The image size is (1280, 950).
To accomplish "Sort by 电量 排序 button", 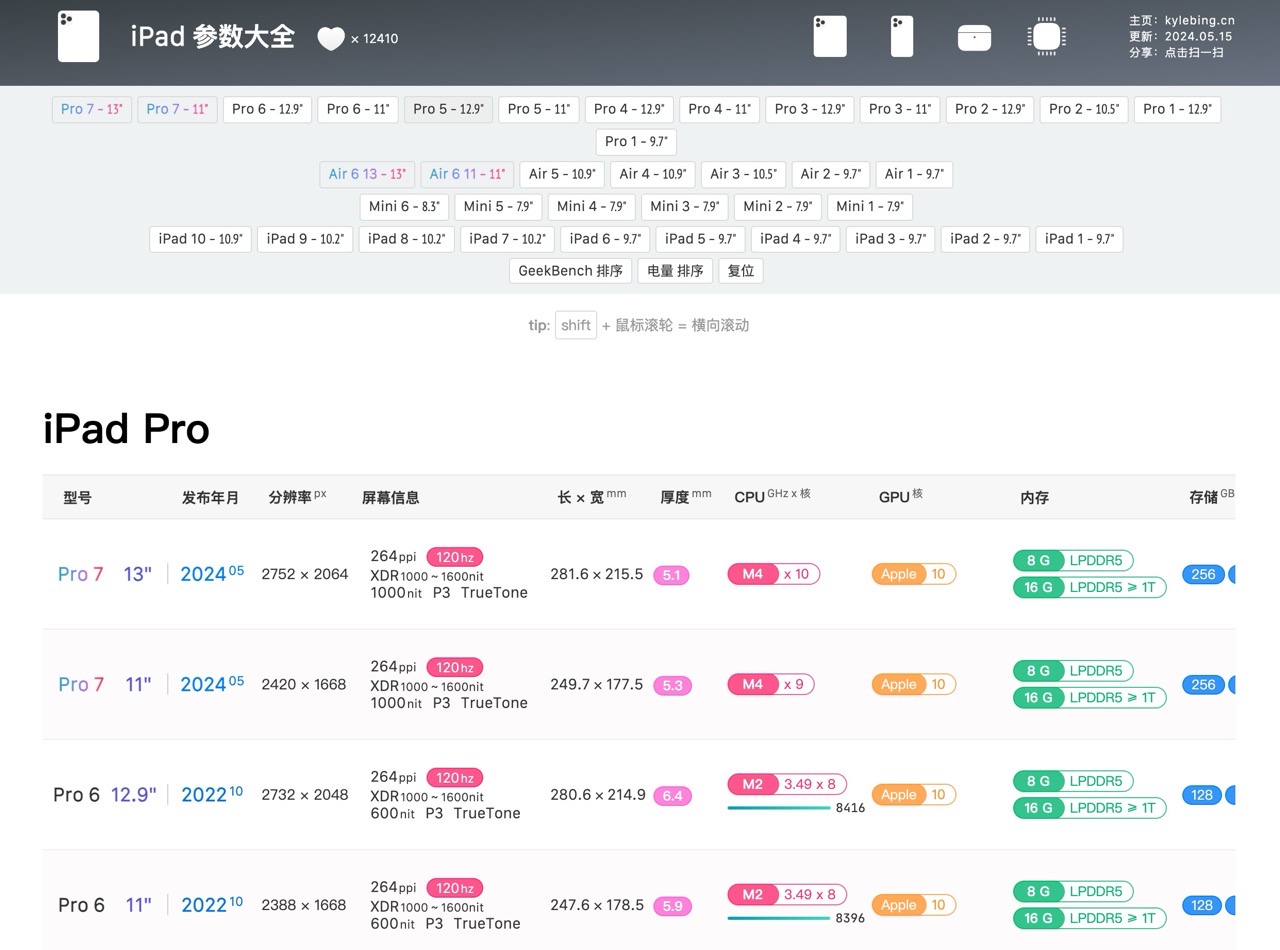I will (x=675, y=271).
